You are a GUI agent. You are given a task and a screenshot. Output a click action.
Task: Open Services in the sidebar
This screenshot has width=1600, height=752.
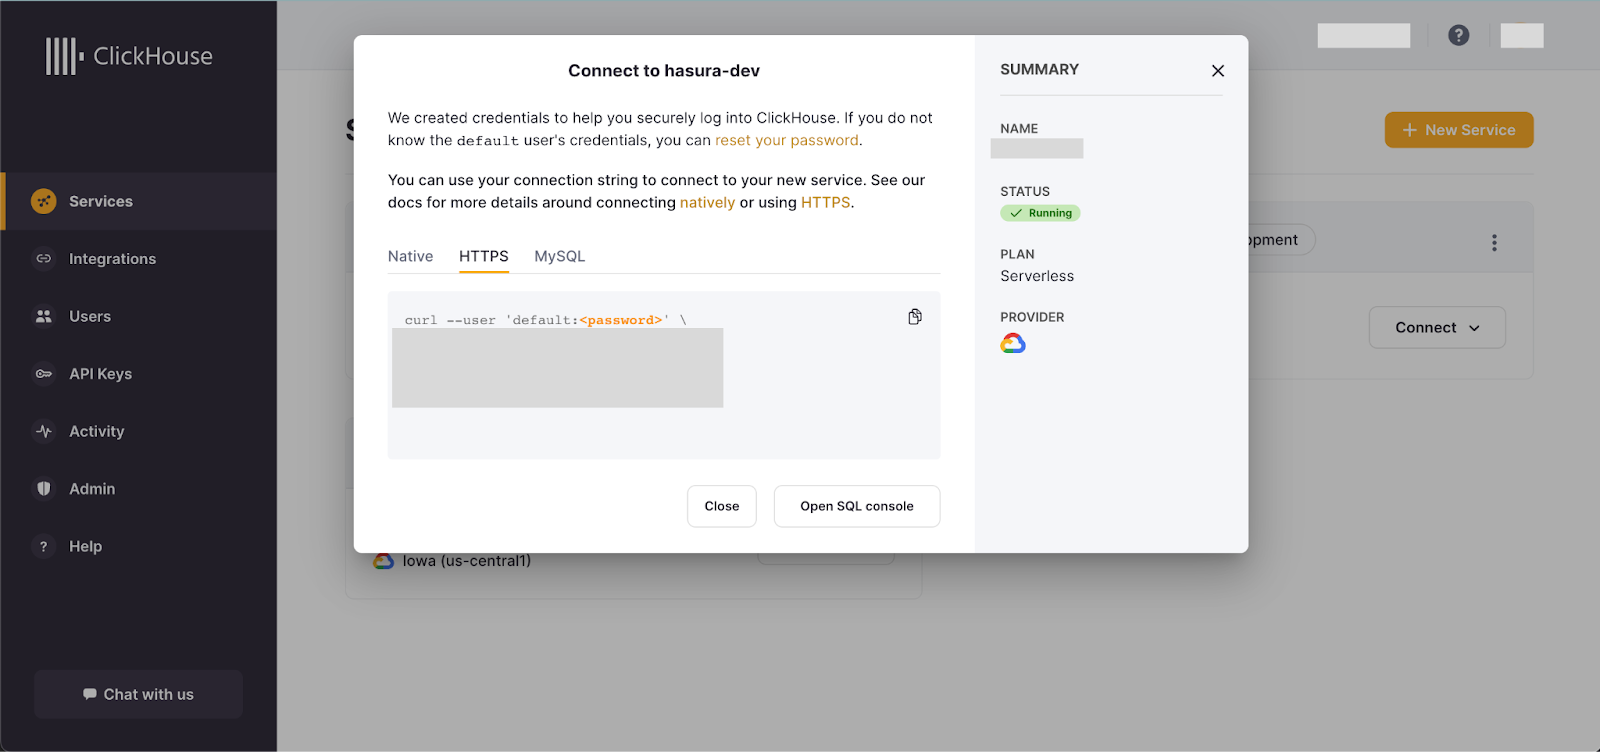coord(139,201)
